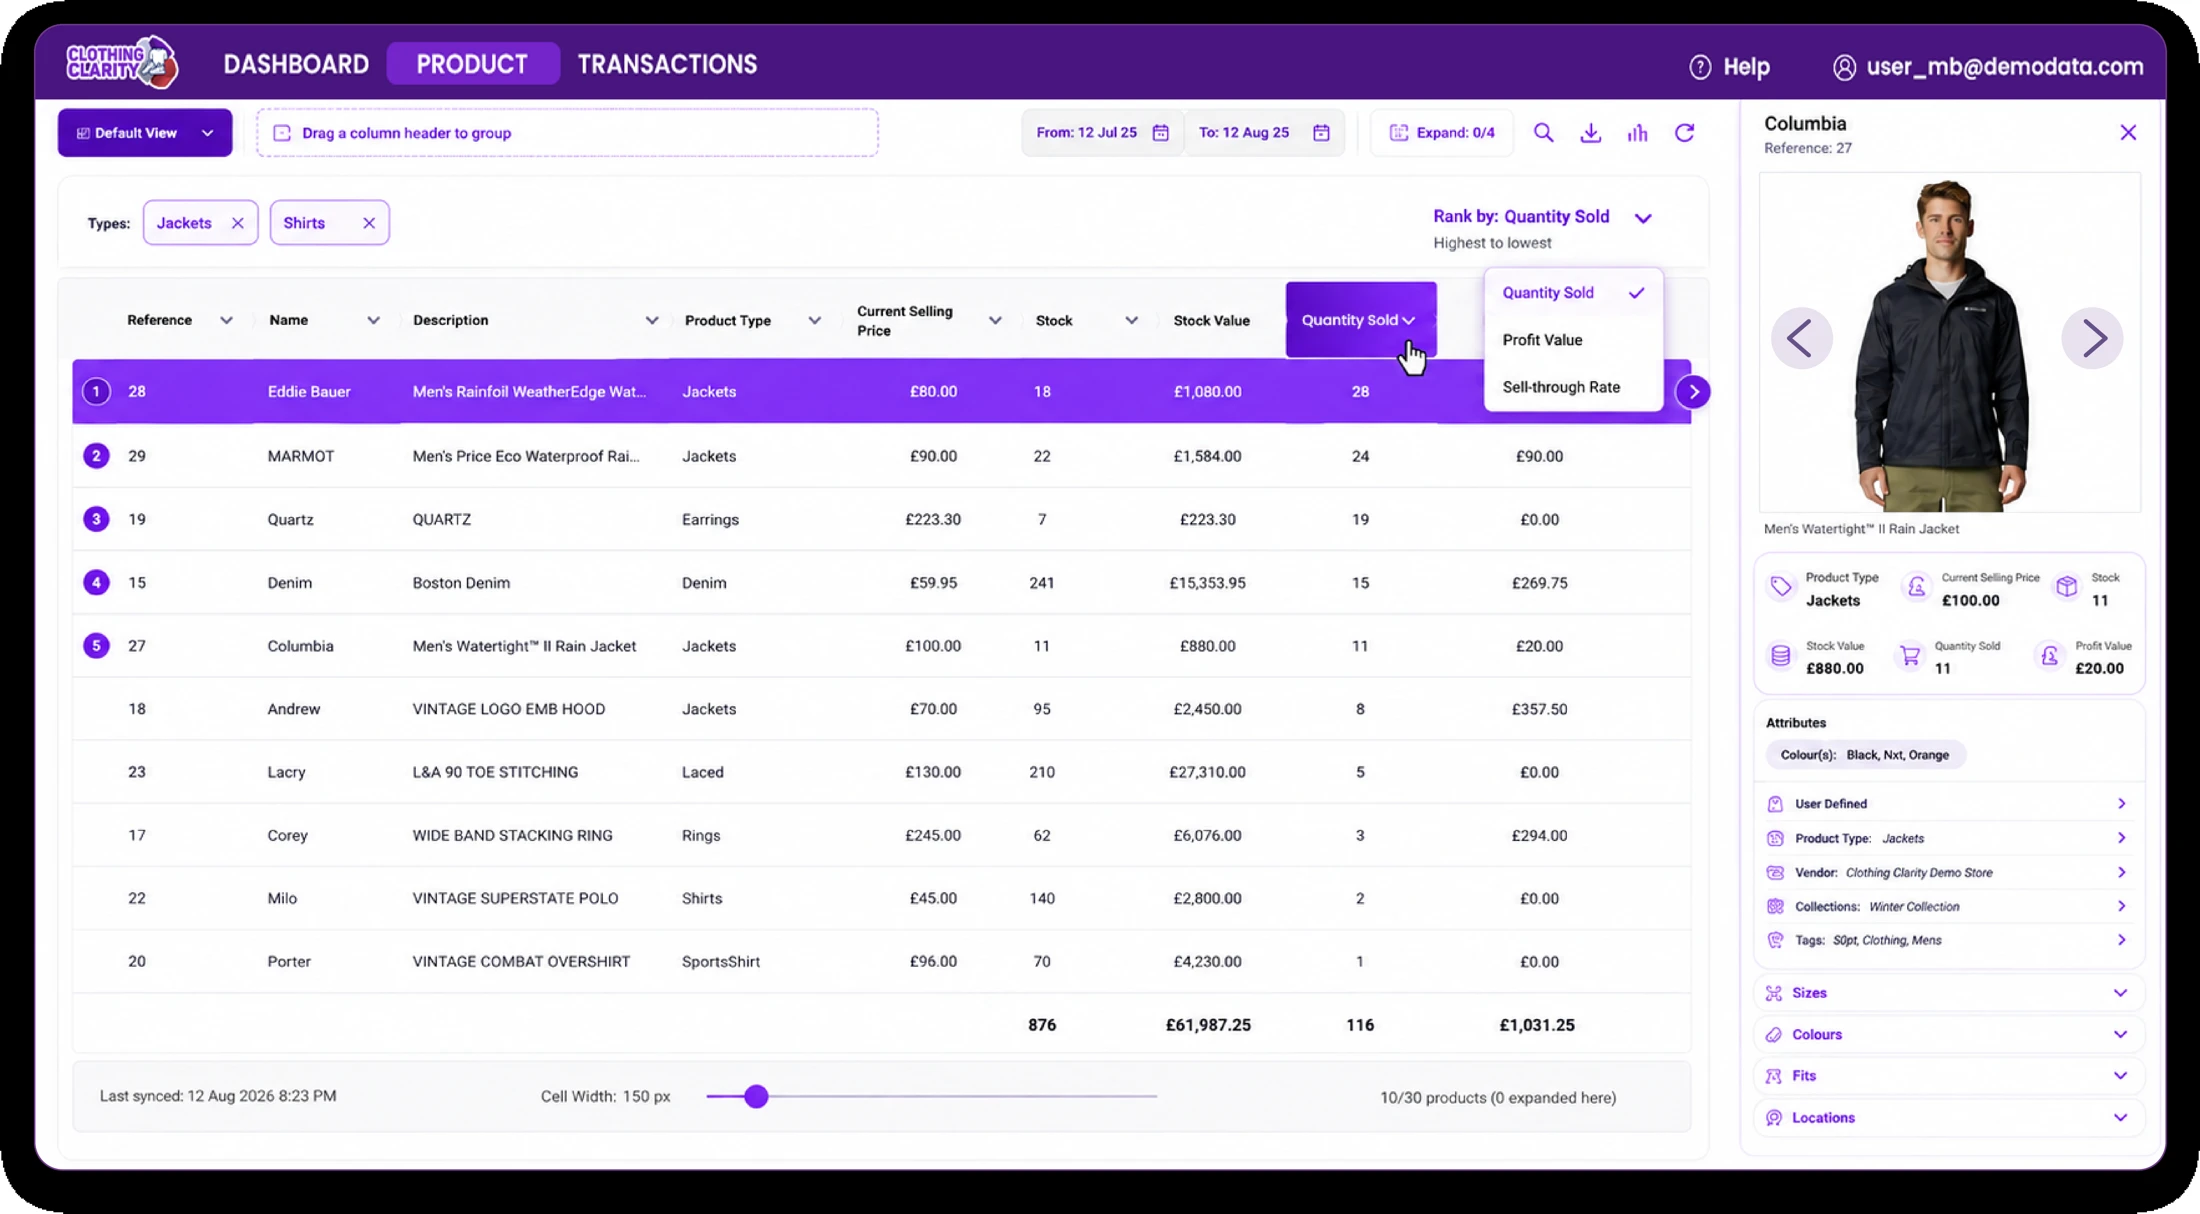Switch to the Transactions tab
This screenshot has width=2200, height=1214.
click(x=667, y=64)
